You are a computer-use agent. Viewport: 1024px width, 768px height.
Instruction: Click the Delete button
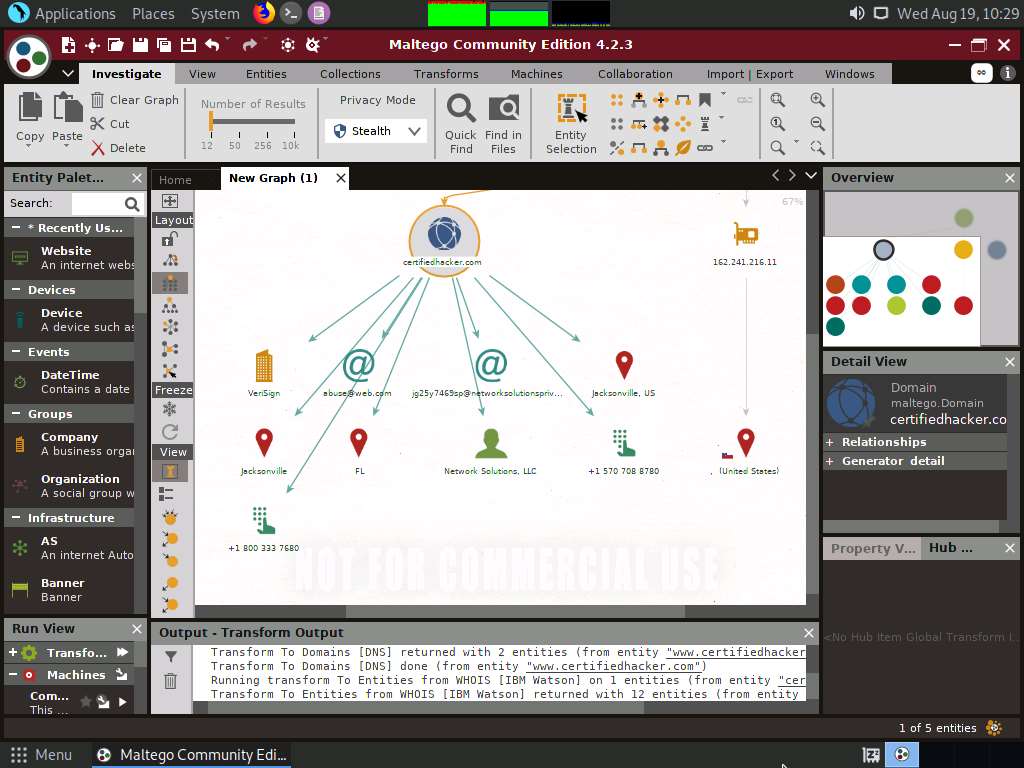click(x=118, y=148)
